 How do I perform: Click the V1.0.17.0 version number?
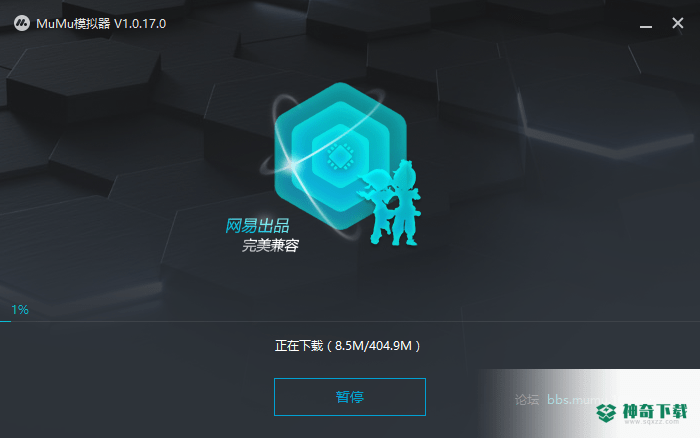coord(140,24)
